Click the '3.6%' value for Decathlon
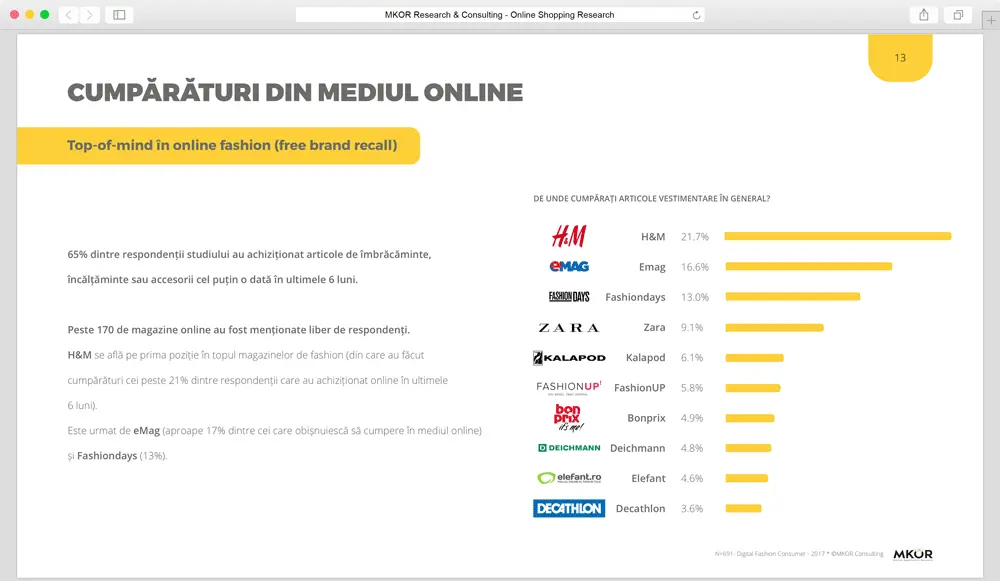Viewport: 1000px width, 581px height. [691, 508]
